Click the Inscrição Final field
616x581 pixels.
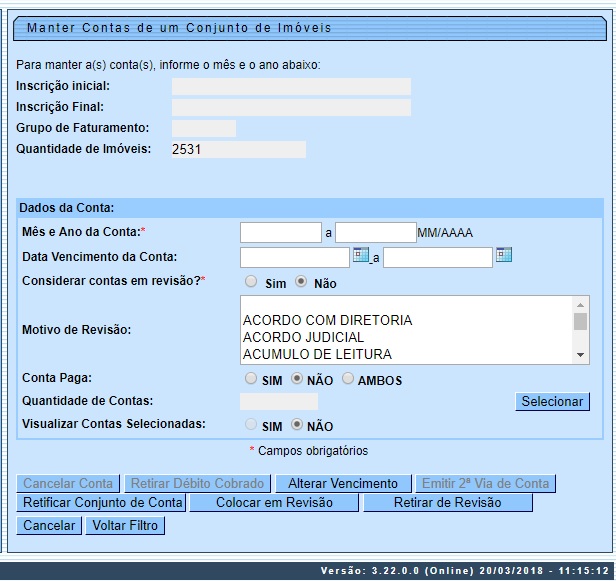click(291, 107)
